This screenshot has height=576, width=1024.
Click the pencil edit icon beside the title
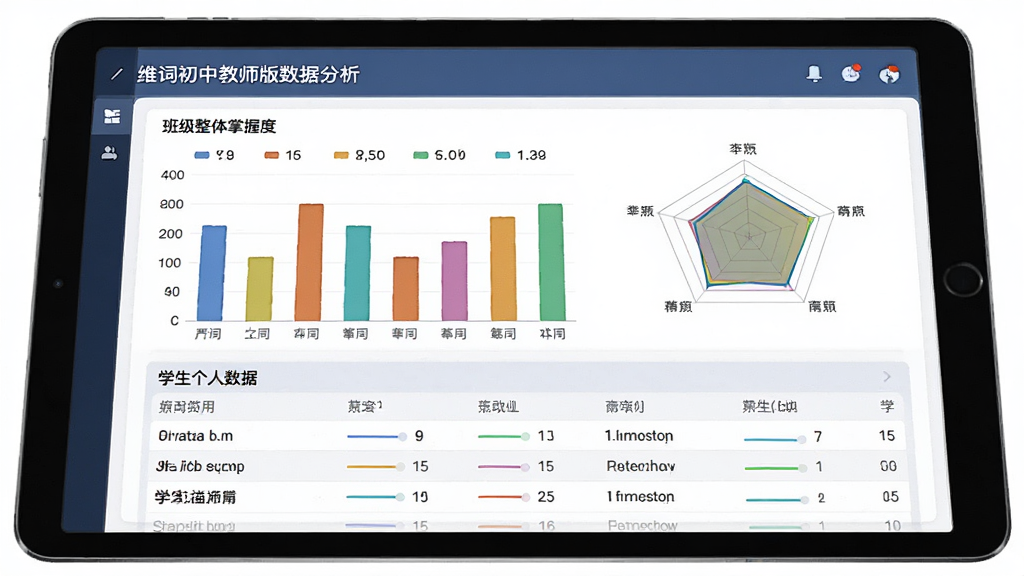point(117,74)
